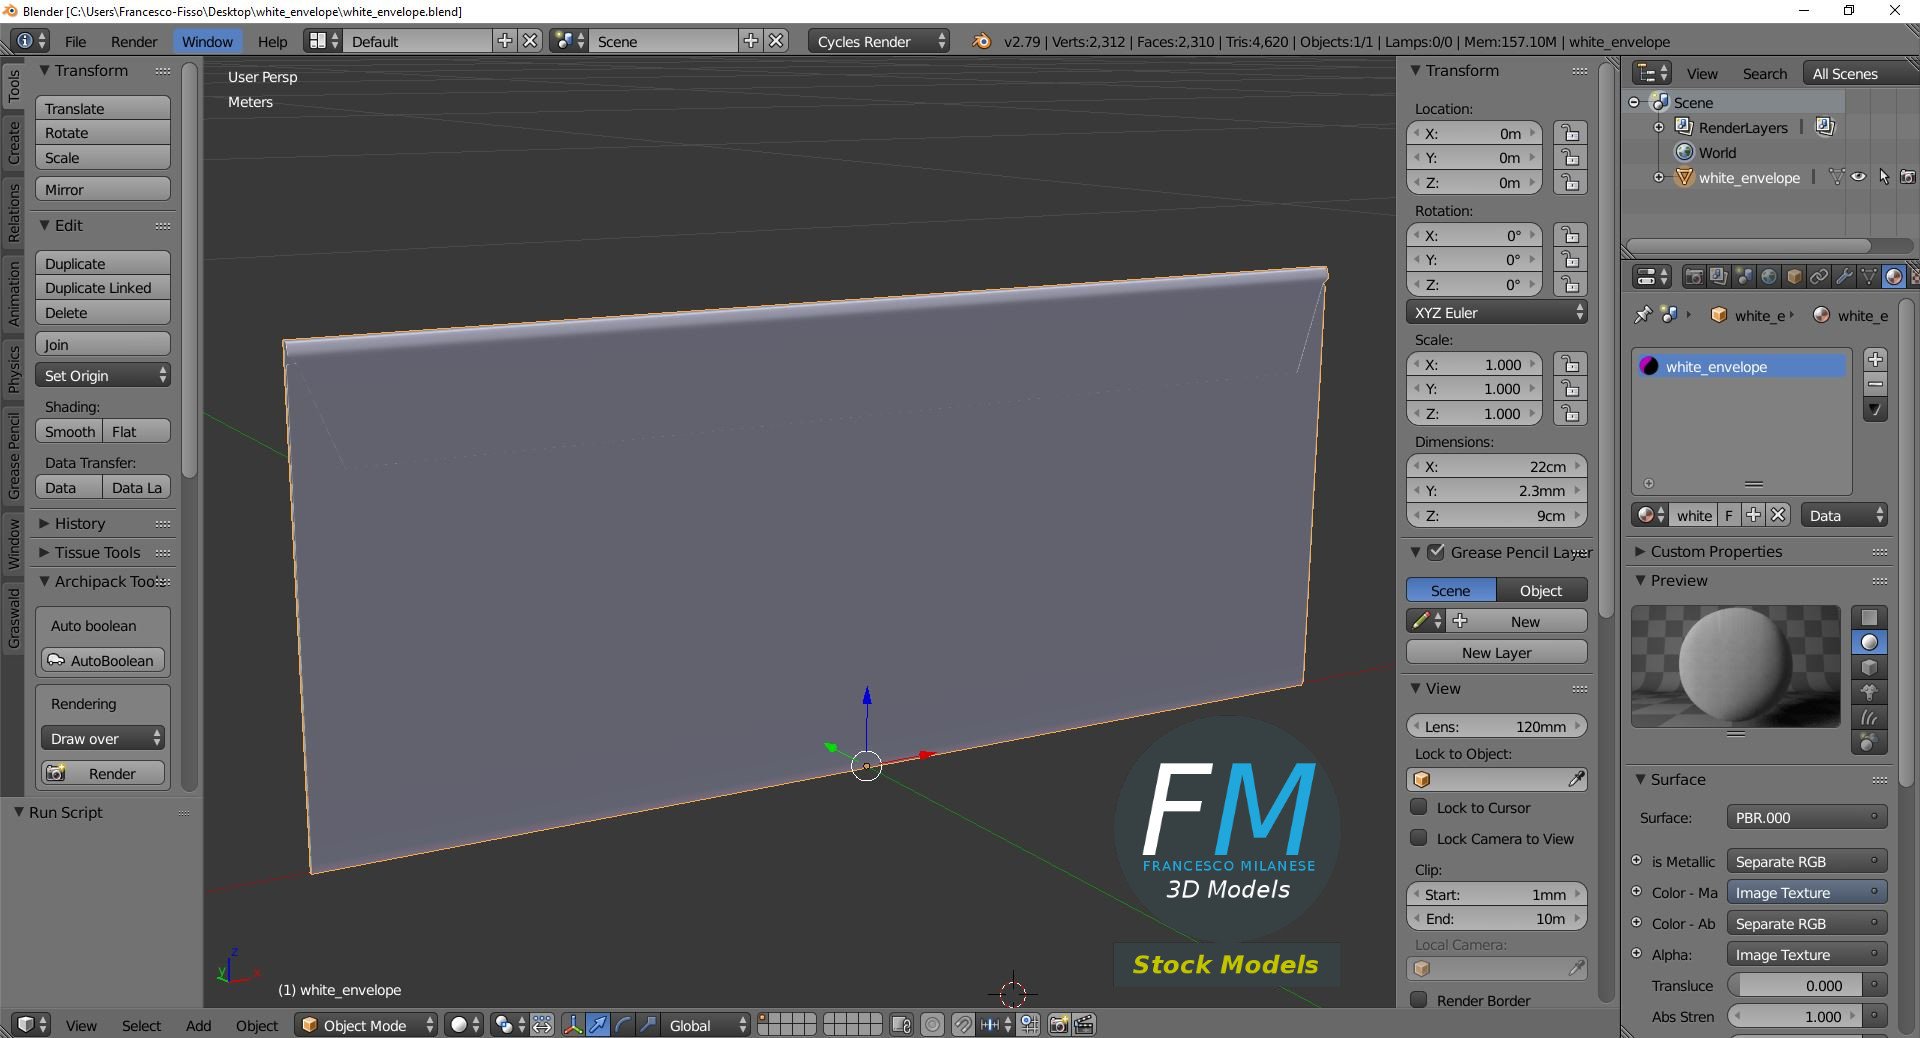1920x1038 pixels.
Task: Switch to the Create tab in tool shelf
Action: click(13, 143)
